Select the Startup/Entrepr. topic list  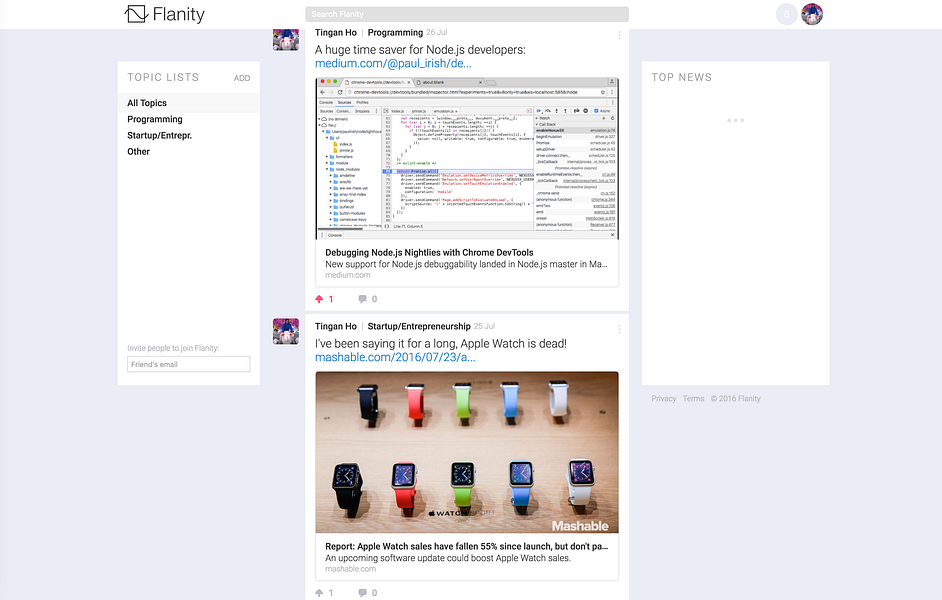(159, 136)
